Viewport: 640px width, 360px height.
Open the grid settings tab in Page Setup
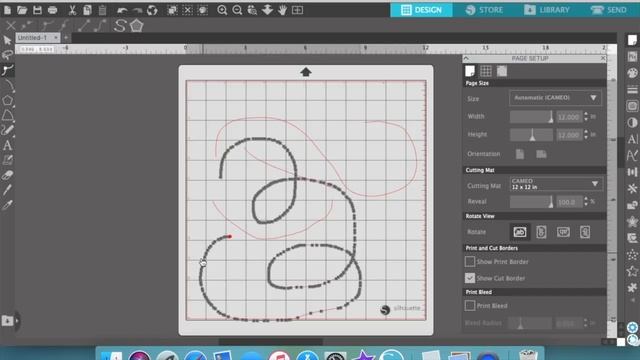click(486, 71)
